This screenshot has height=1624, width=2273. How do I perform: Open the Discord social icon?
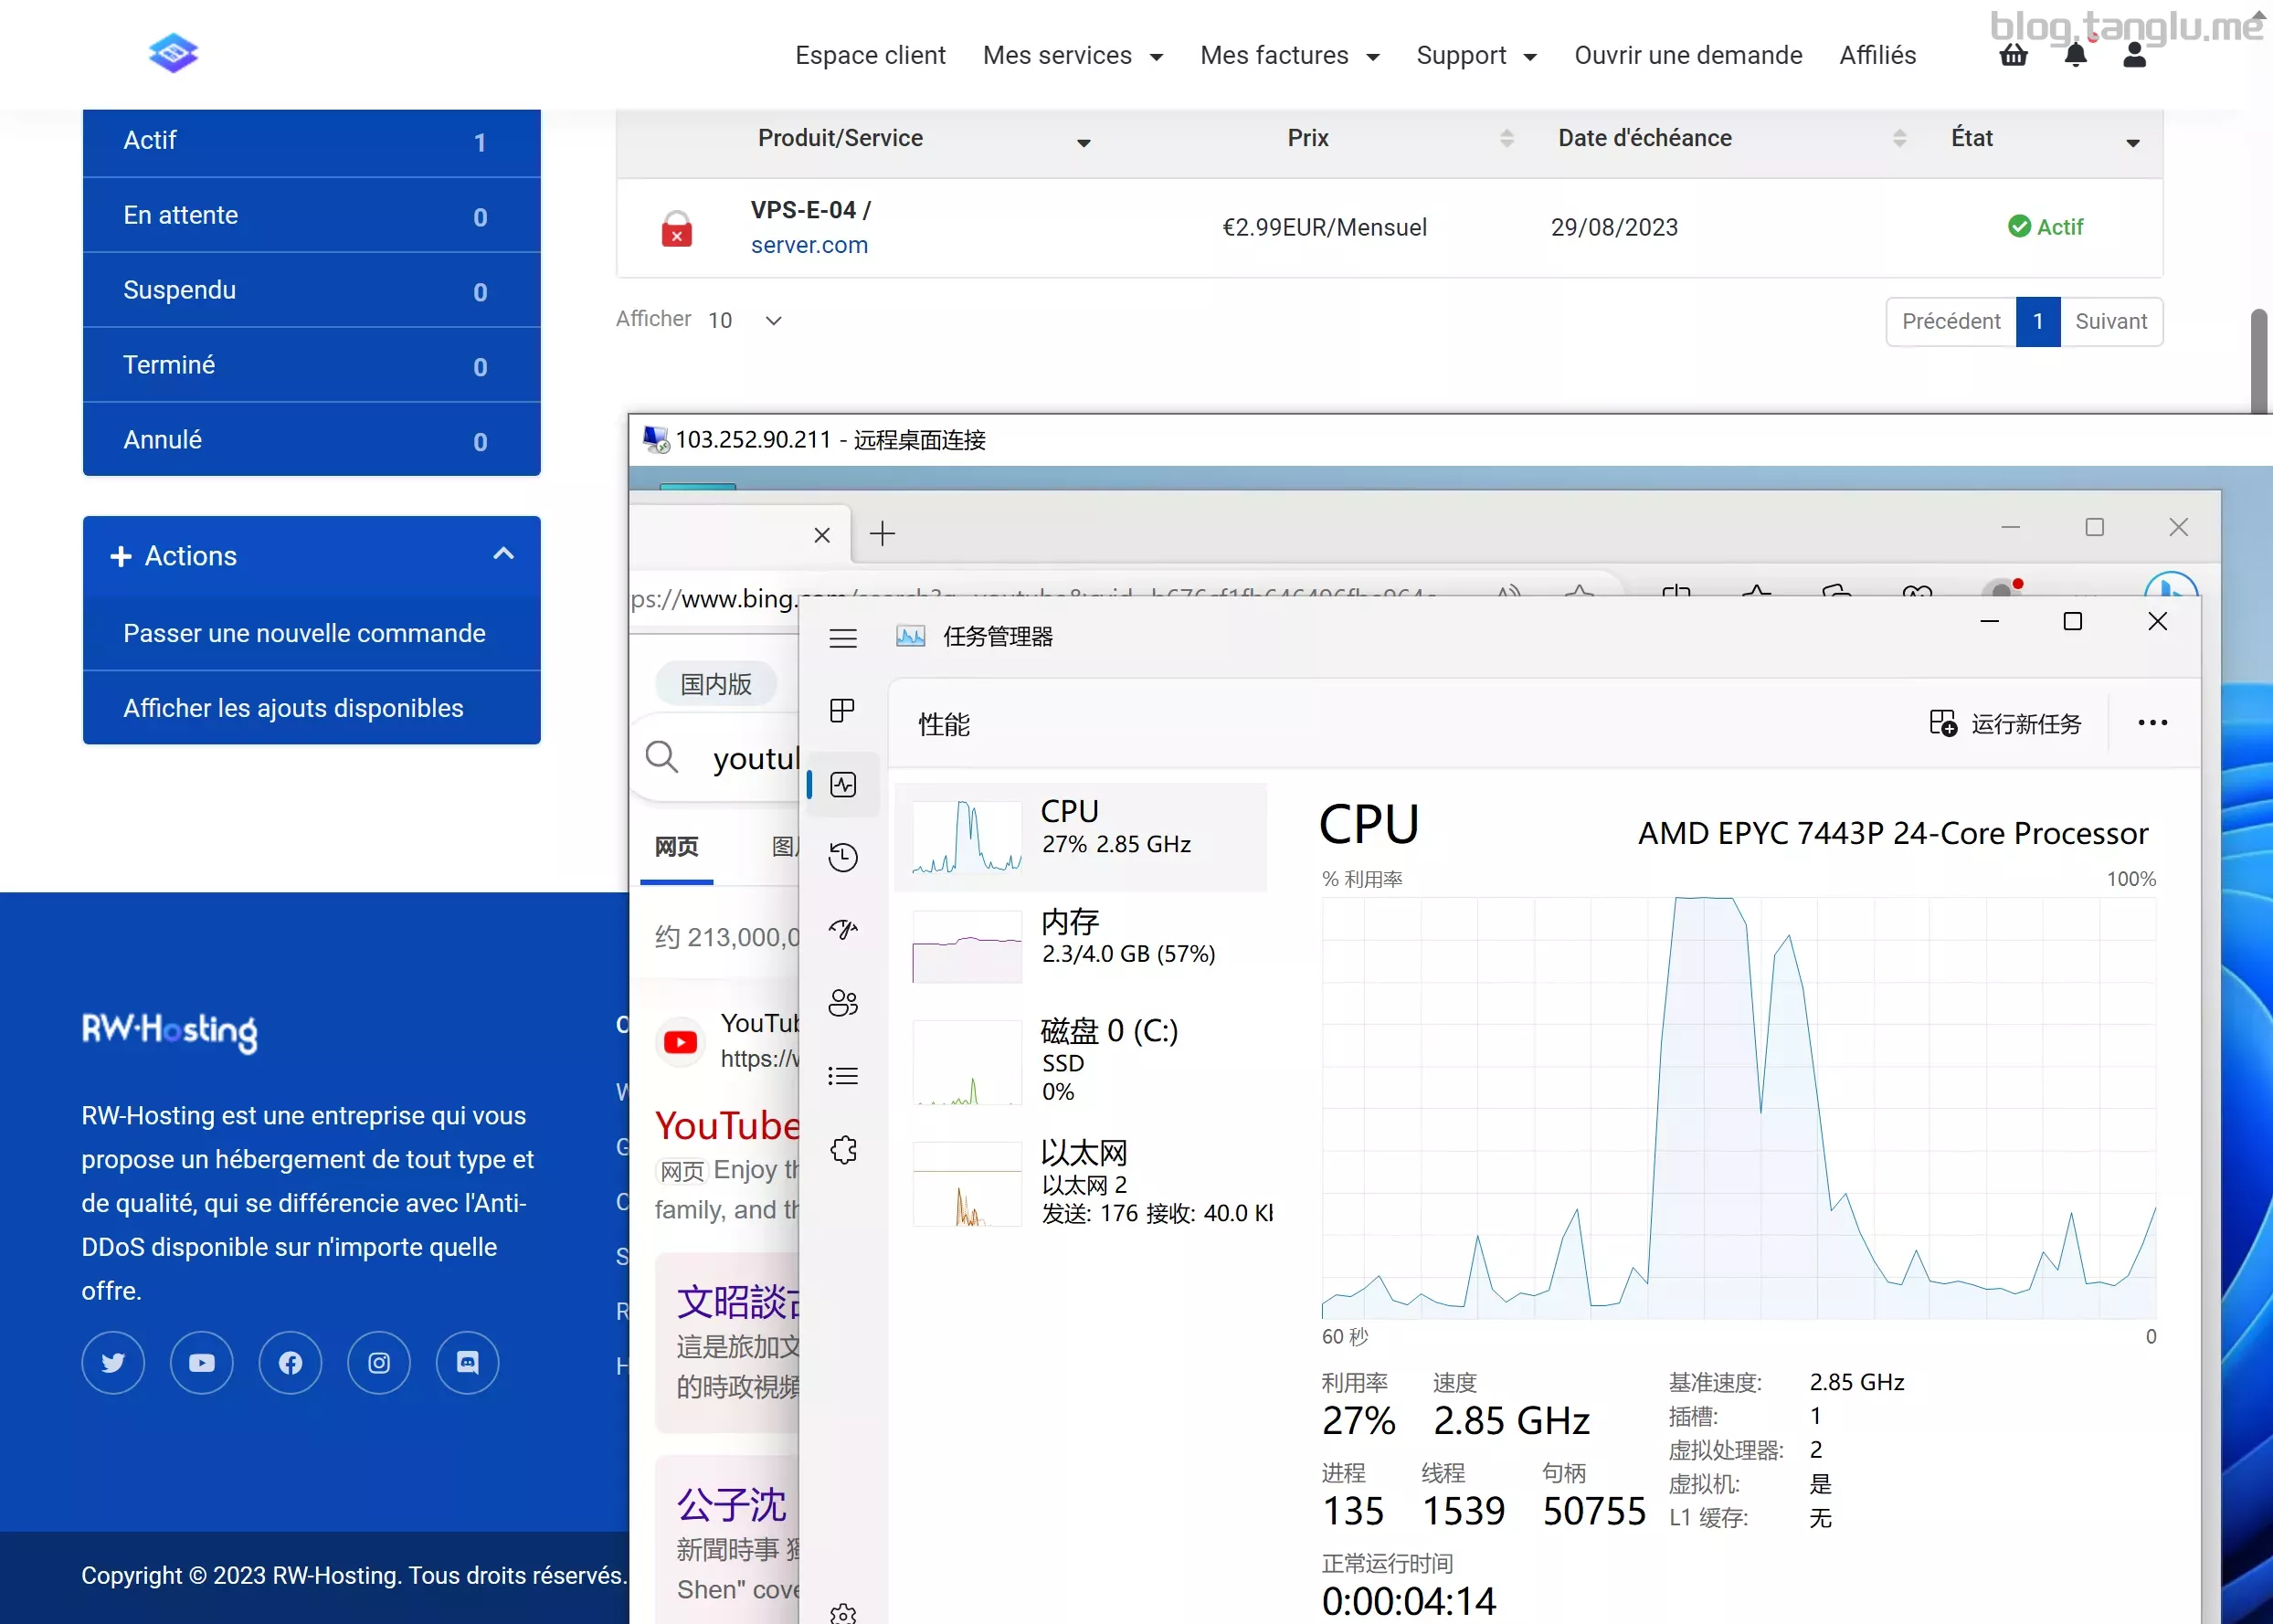coord(467,1362)
